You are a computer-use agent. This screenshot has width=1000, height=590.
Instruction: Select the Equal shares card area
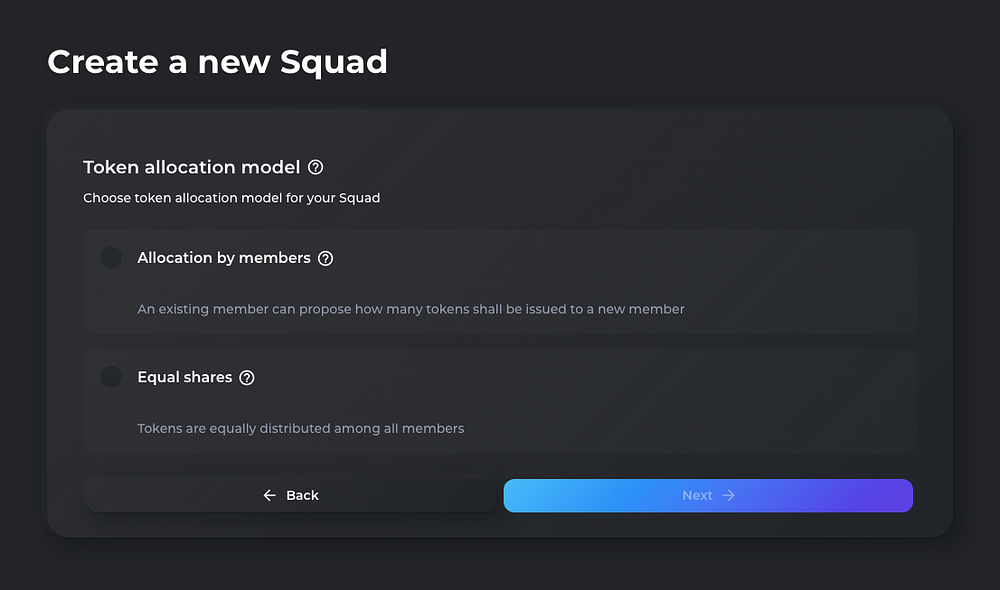click(500, 401)
